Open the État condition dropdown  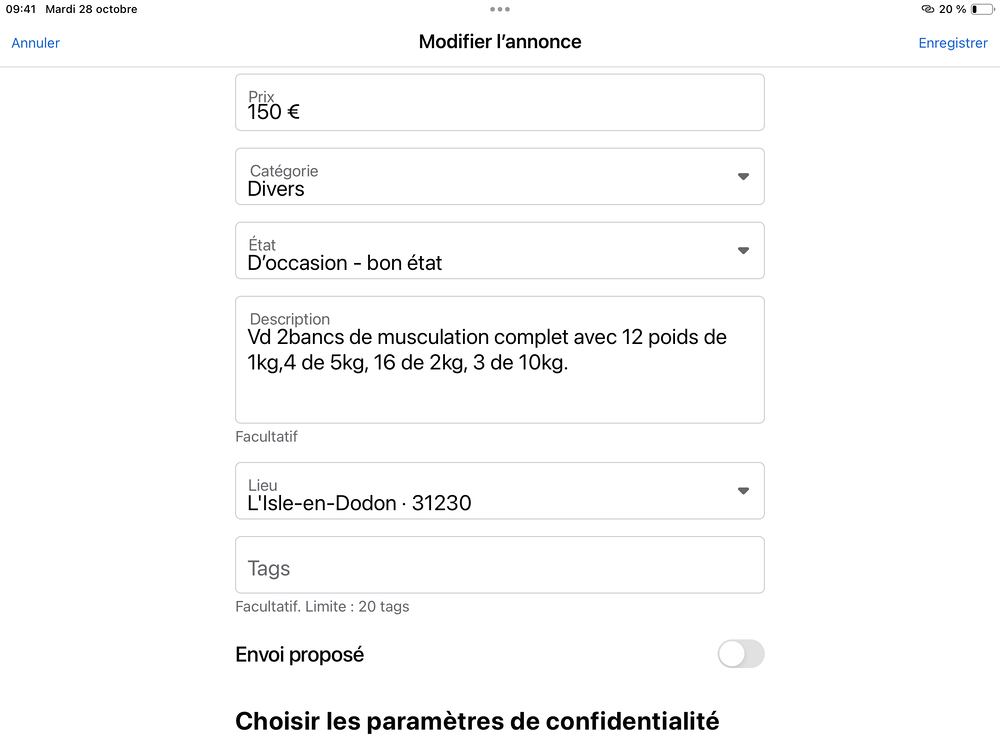coord(500,250)
